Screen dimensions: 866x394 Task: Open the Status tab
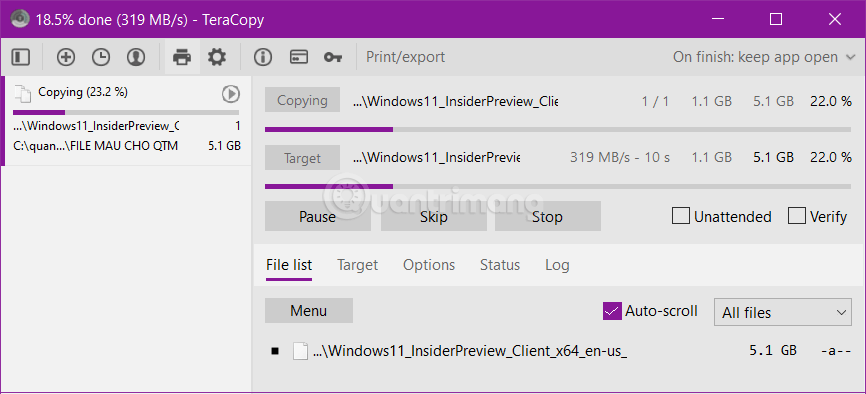(x=500, y=265)
